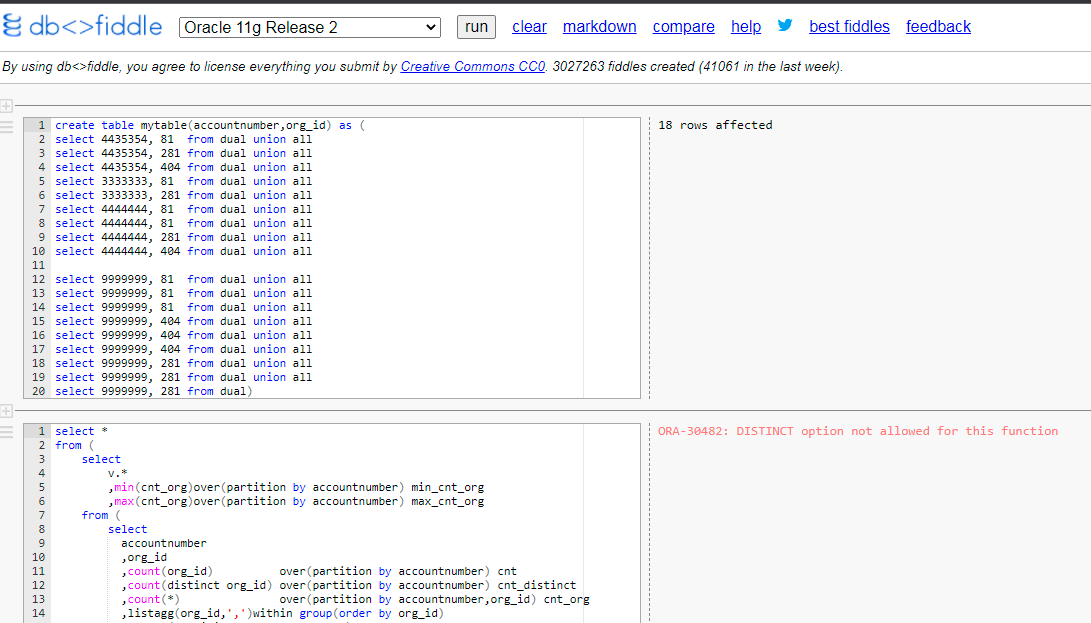1091x623 pixels.
Task: Click the db<>fiddle logo
Action: point(82,26)
